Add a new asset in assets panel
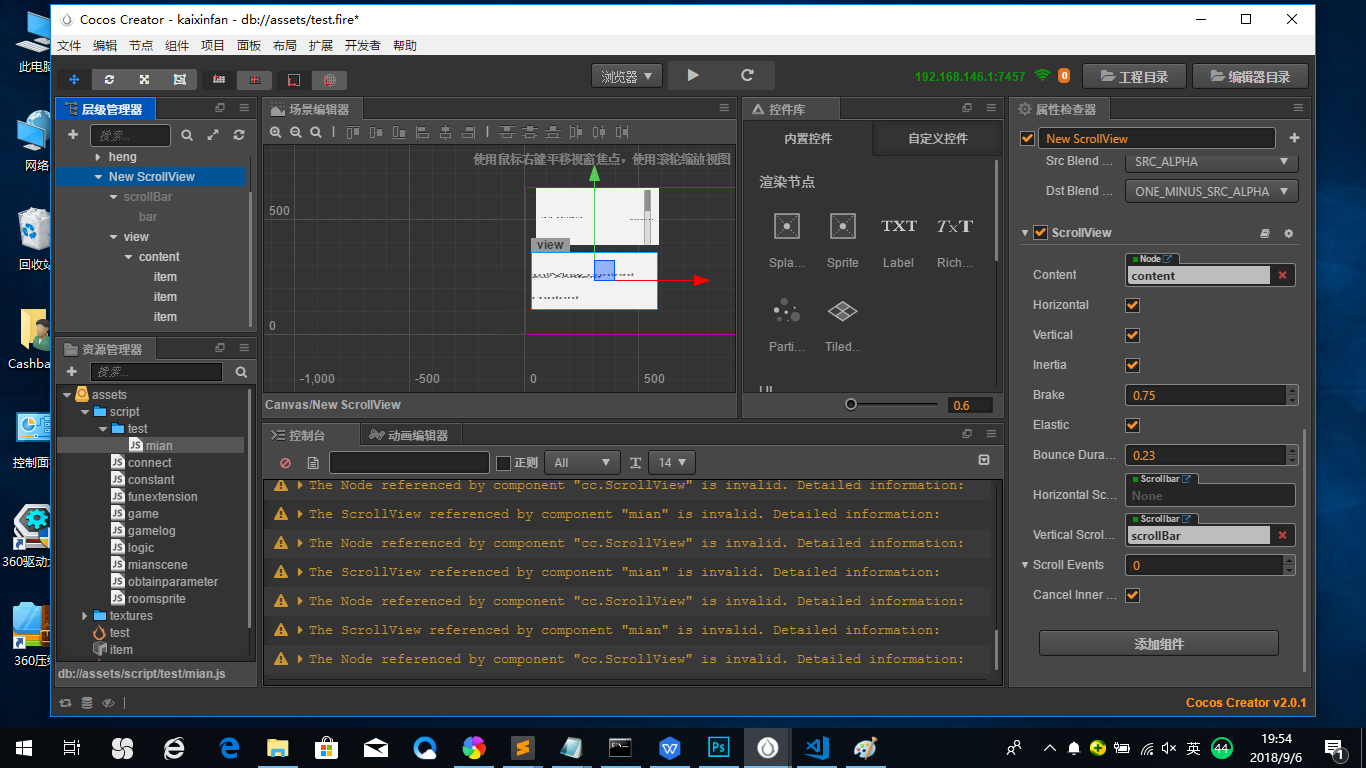The width and height of the screenshot is (1366, 768). (x=72, y=372)
